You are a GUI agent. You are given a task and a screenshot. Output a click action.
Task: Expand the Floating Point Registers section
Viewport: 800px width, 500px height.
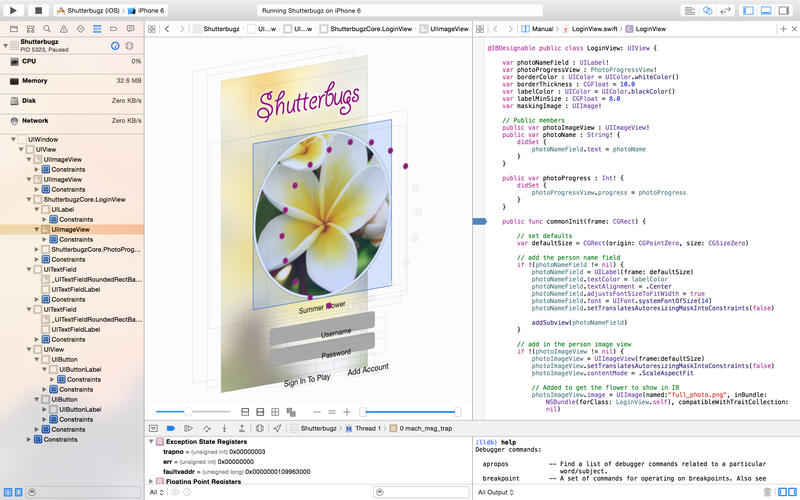151,481
